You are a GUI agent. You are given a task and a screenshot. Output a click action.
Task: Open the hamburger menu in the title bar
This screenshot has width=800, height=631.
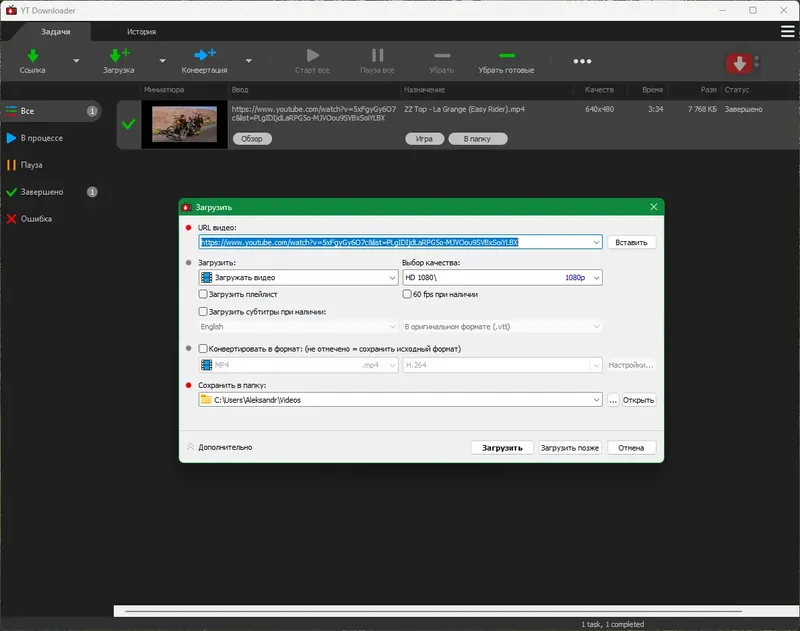click(787, 32)
